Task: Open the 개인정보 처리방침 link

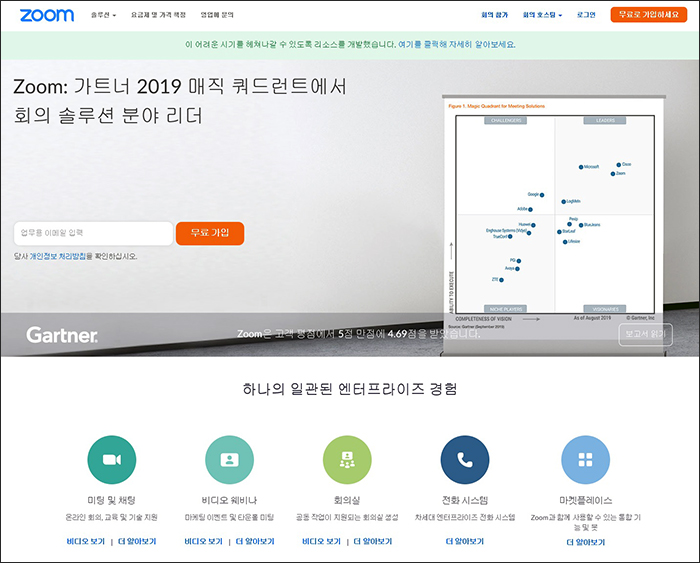Action: pos(58,256)
